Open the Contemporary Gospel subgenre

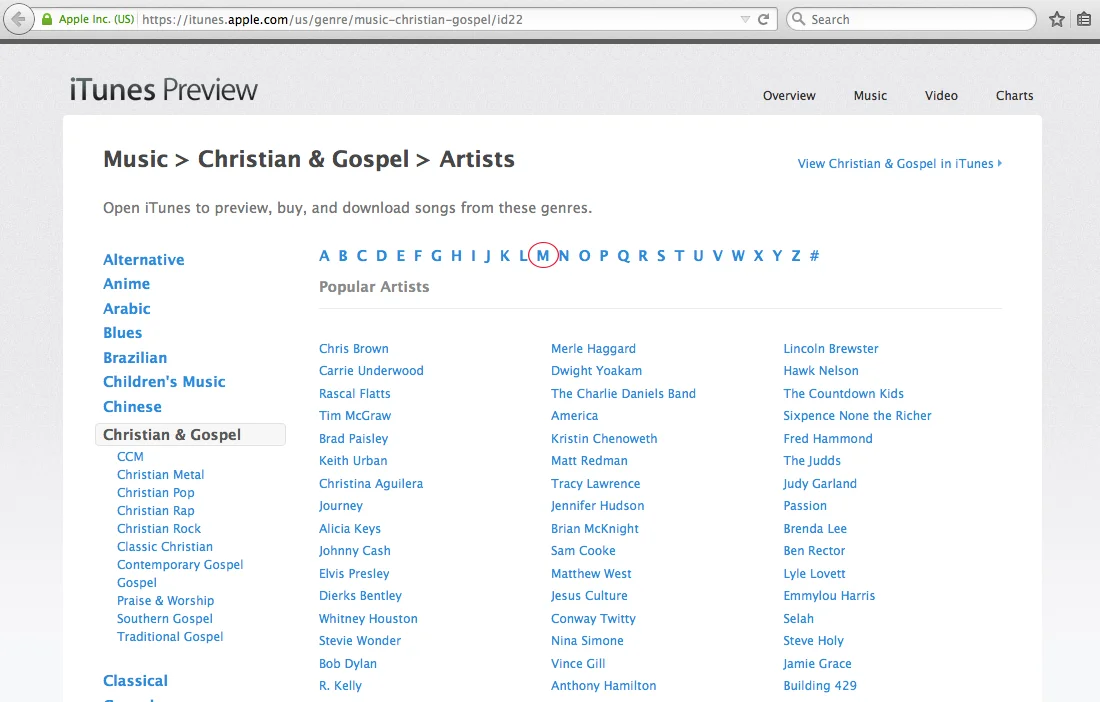(x=180, y=565)
